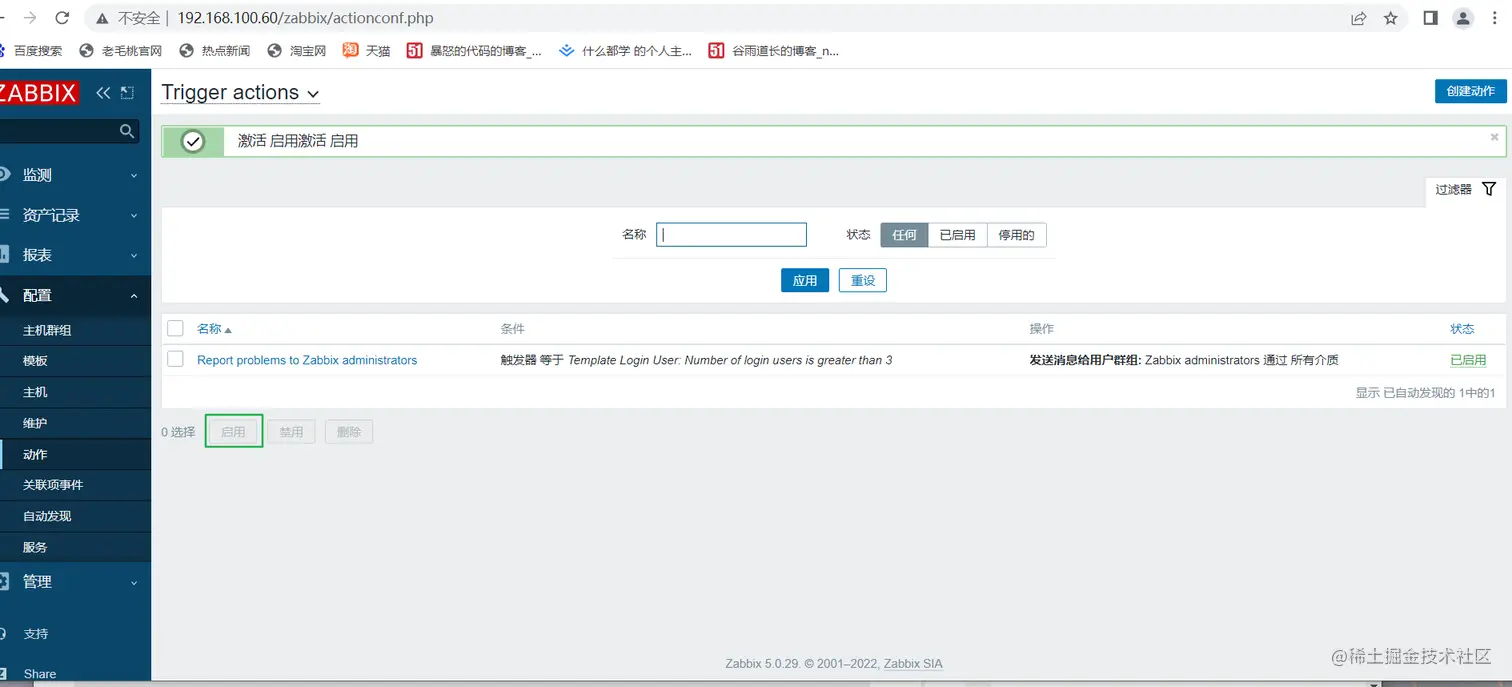The image size is (1512, 687).
Task: Click the filter funnel icon
Action: pos(1489,189)
